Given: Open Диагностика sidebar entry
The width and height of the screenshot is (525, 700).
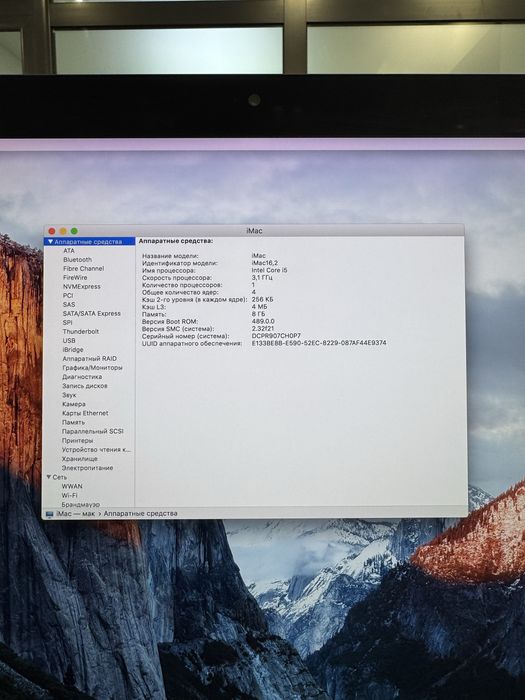Looking at the screenshot, I should [82, 376].
